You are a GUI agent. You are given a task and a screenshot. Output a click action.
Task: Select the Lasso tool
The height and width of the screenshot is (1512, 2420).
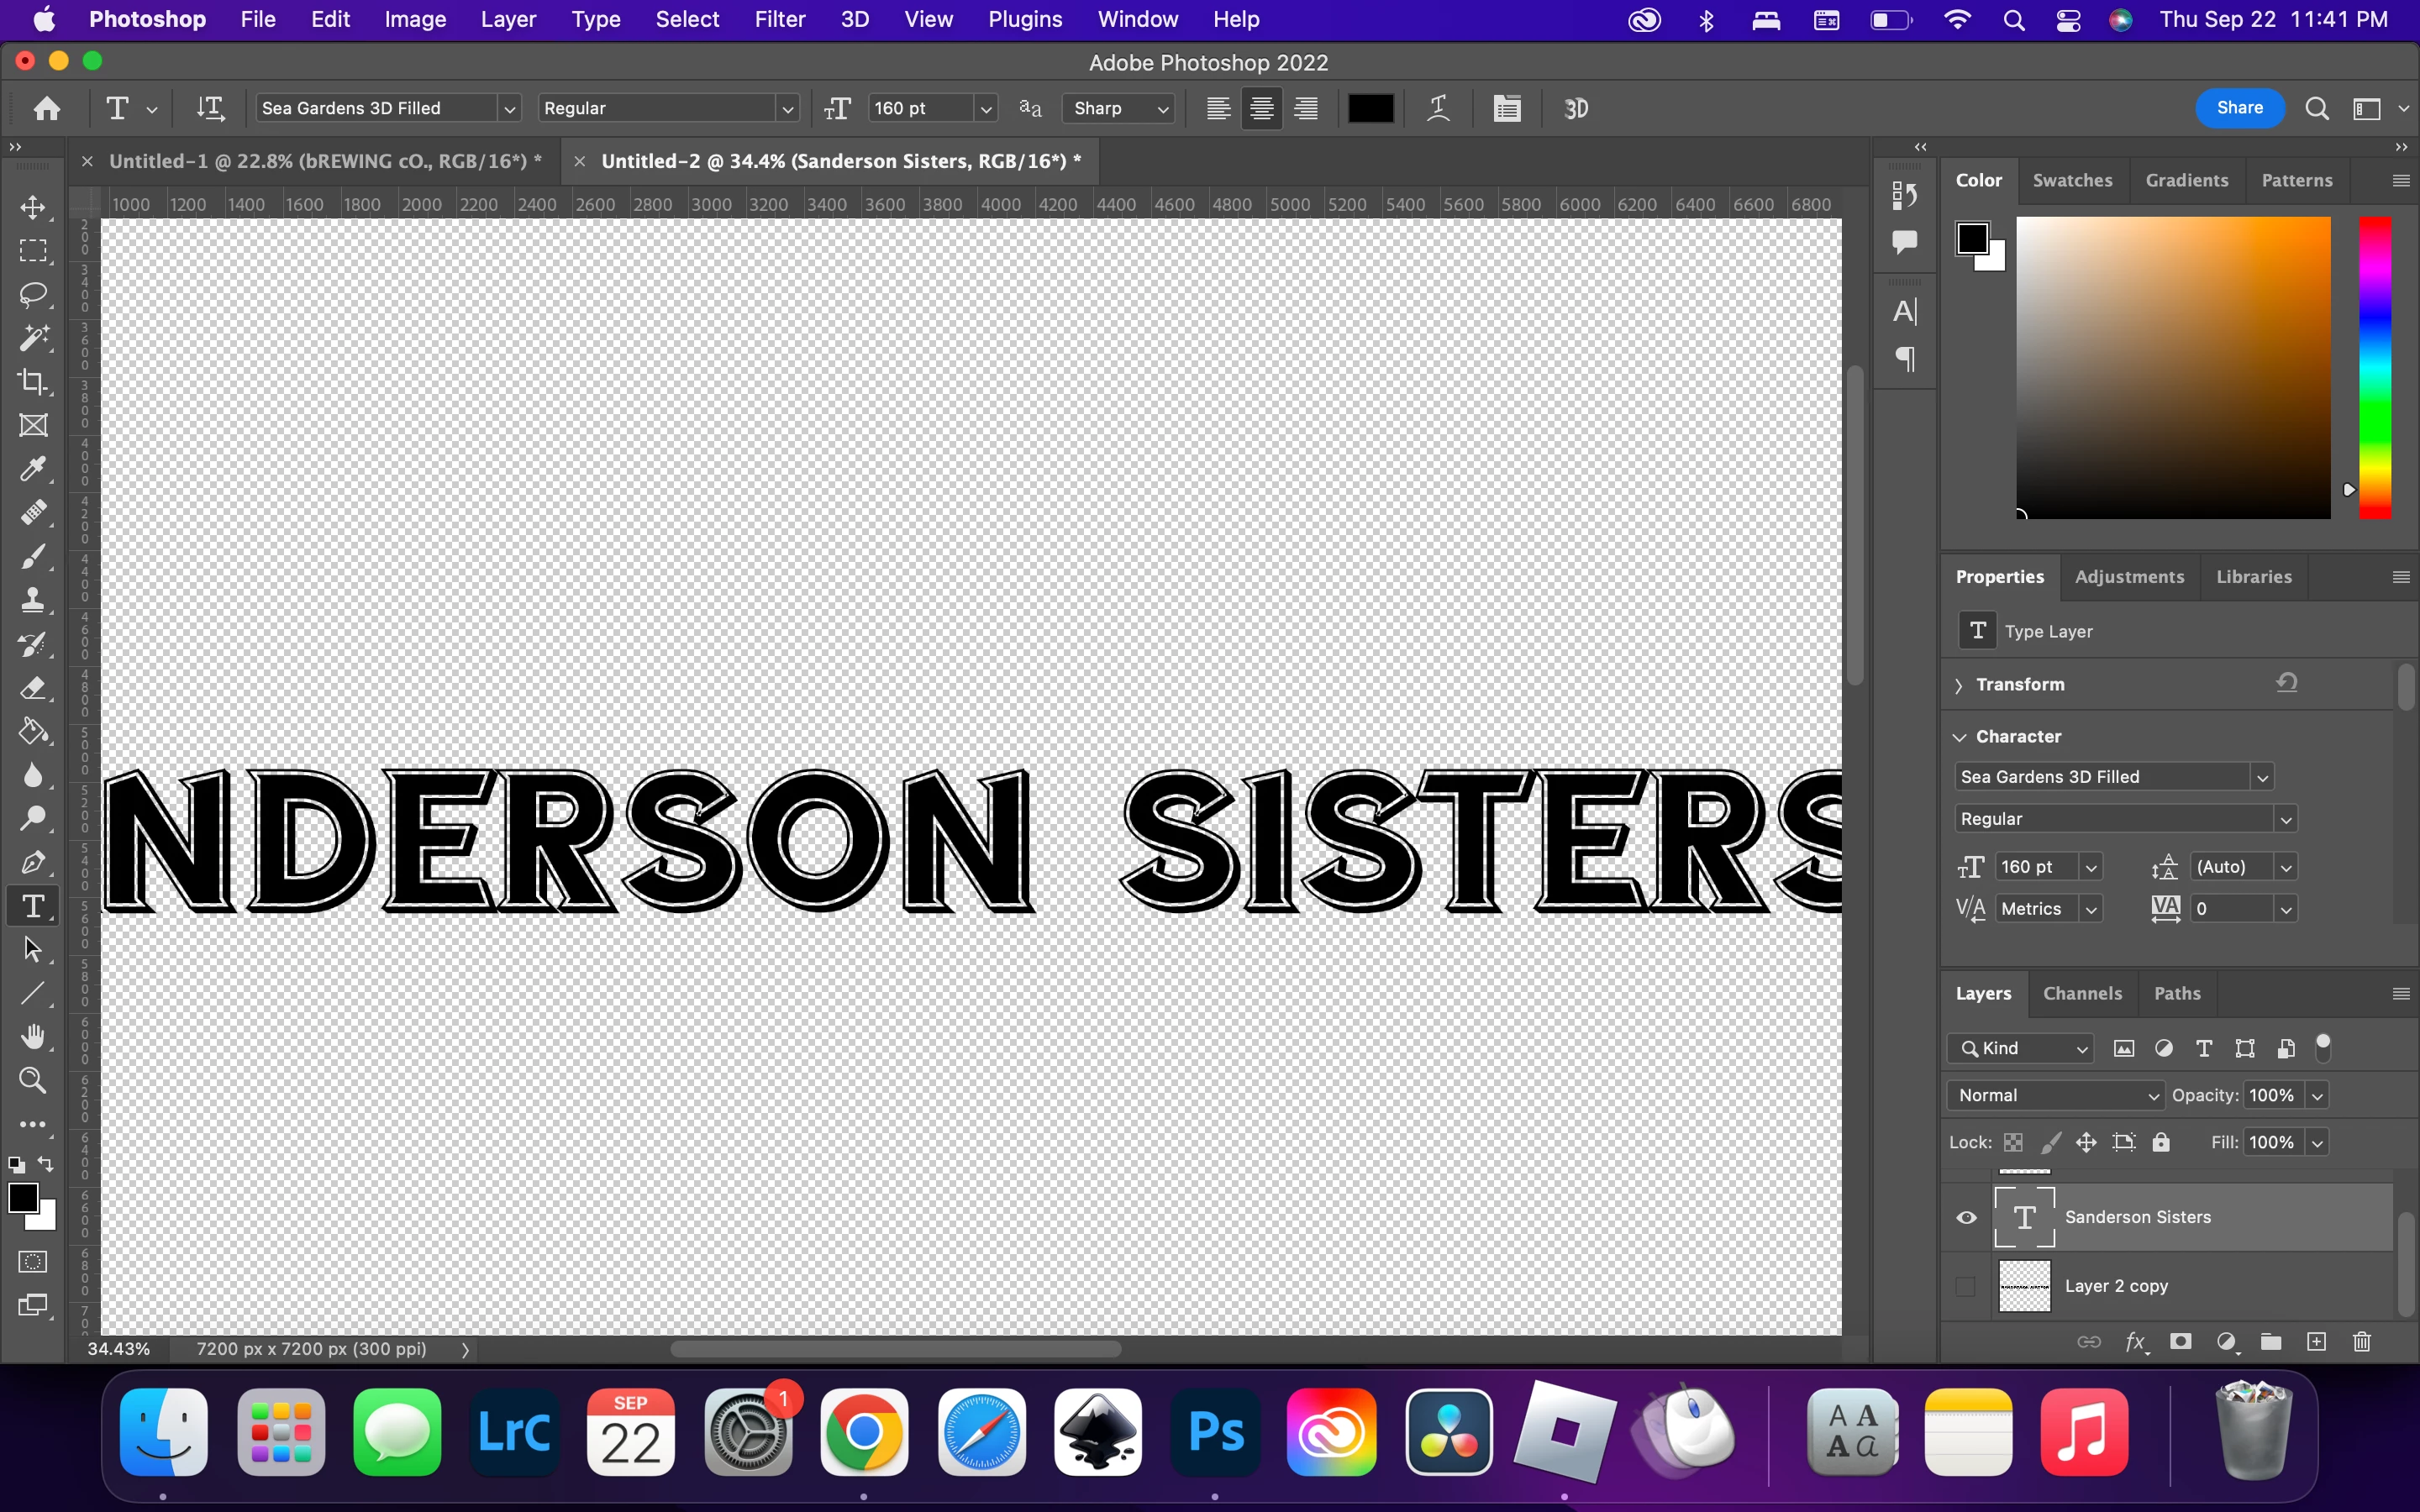tap(33, 294)
